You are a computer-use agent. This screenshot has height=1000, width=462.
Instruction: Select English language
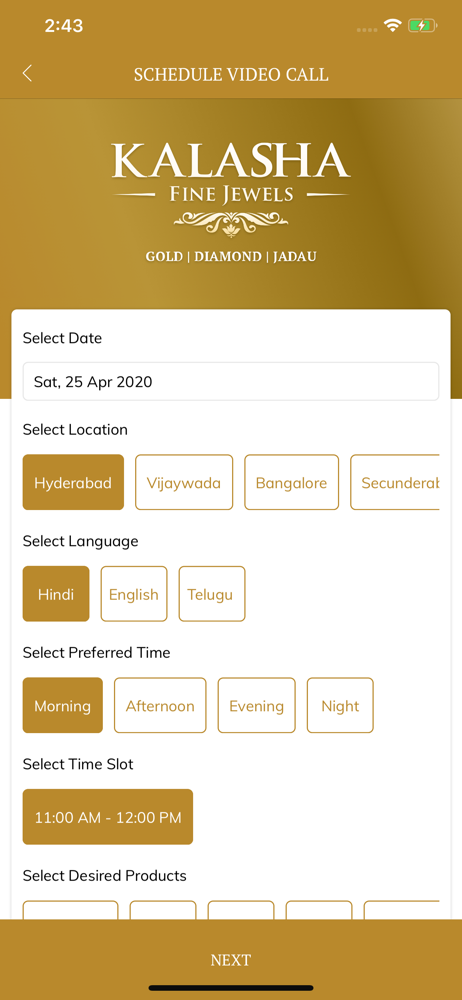click(134, 594)
